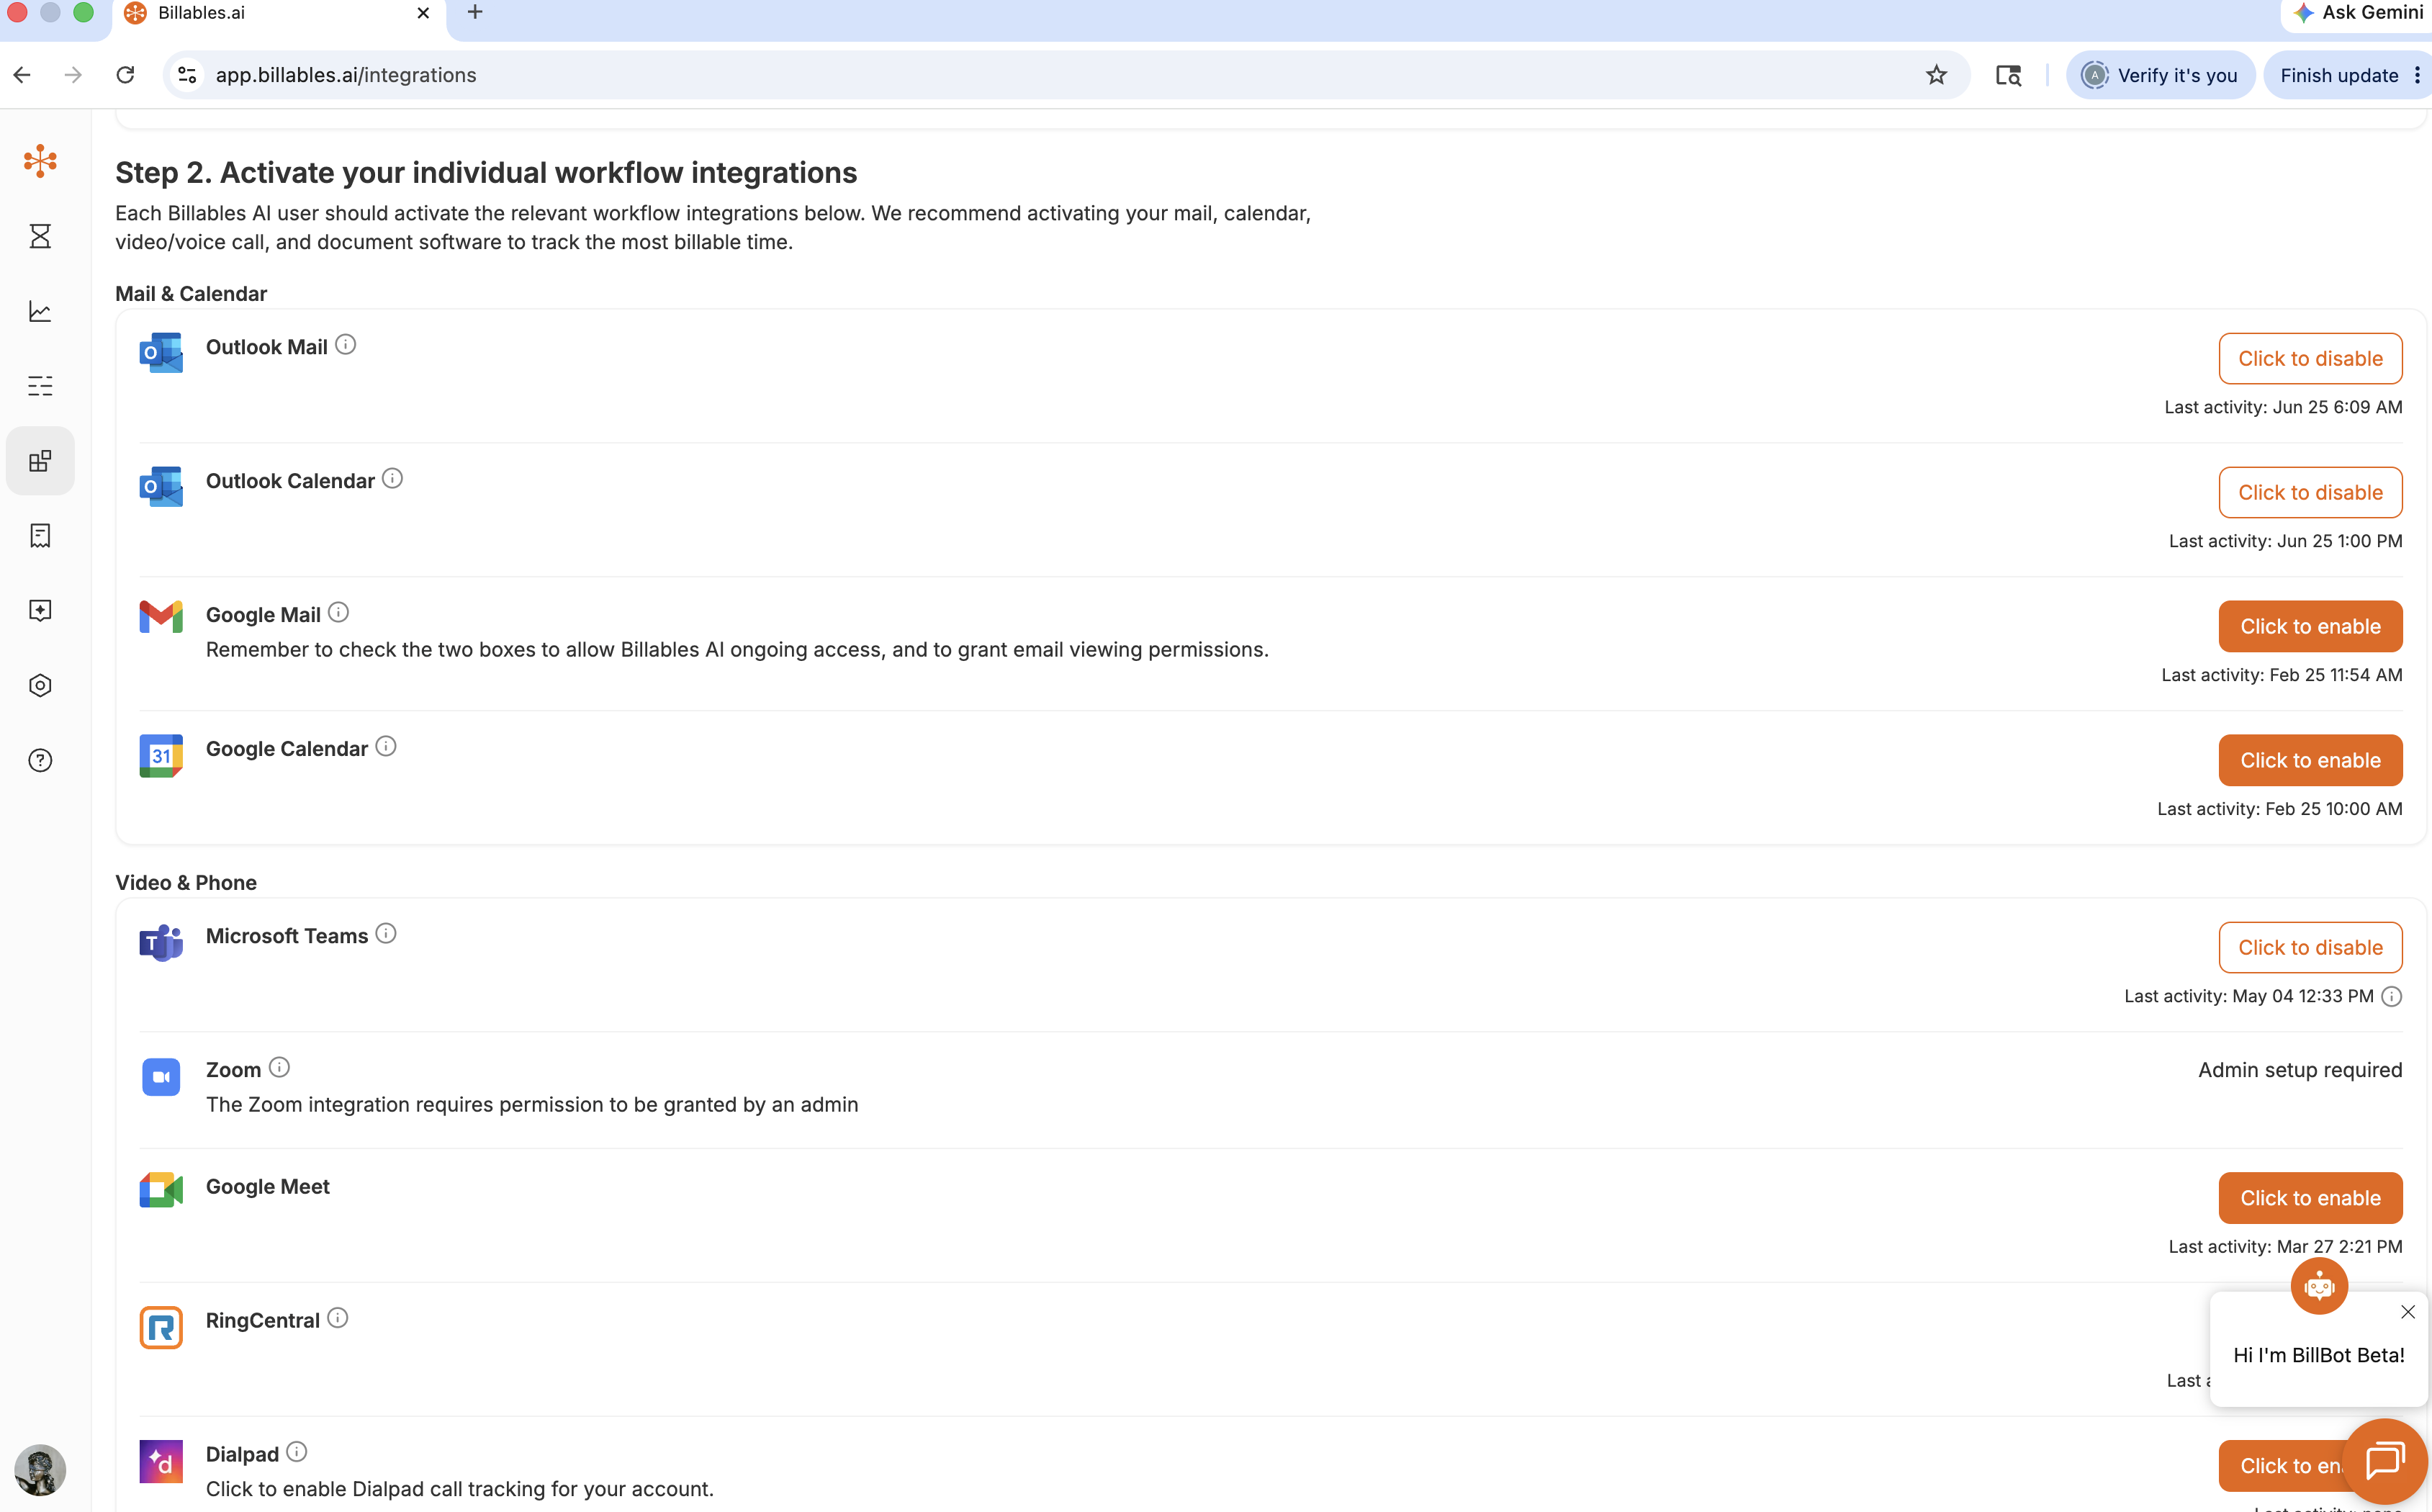Open the Chrome three-dot menu

2418,75
